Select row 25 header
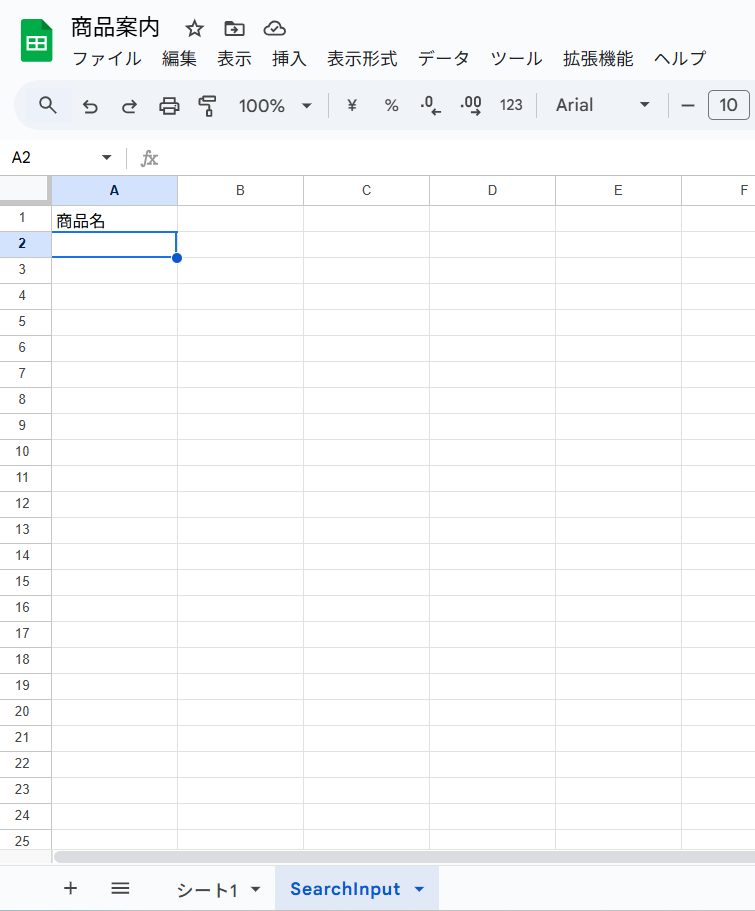The height and width of the screenshot is (911, 755). coord(25,840)
